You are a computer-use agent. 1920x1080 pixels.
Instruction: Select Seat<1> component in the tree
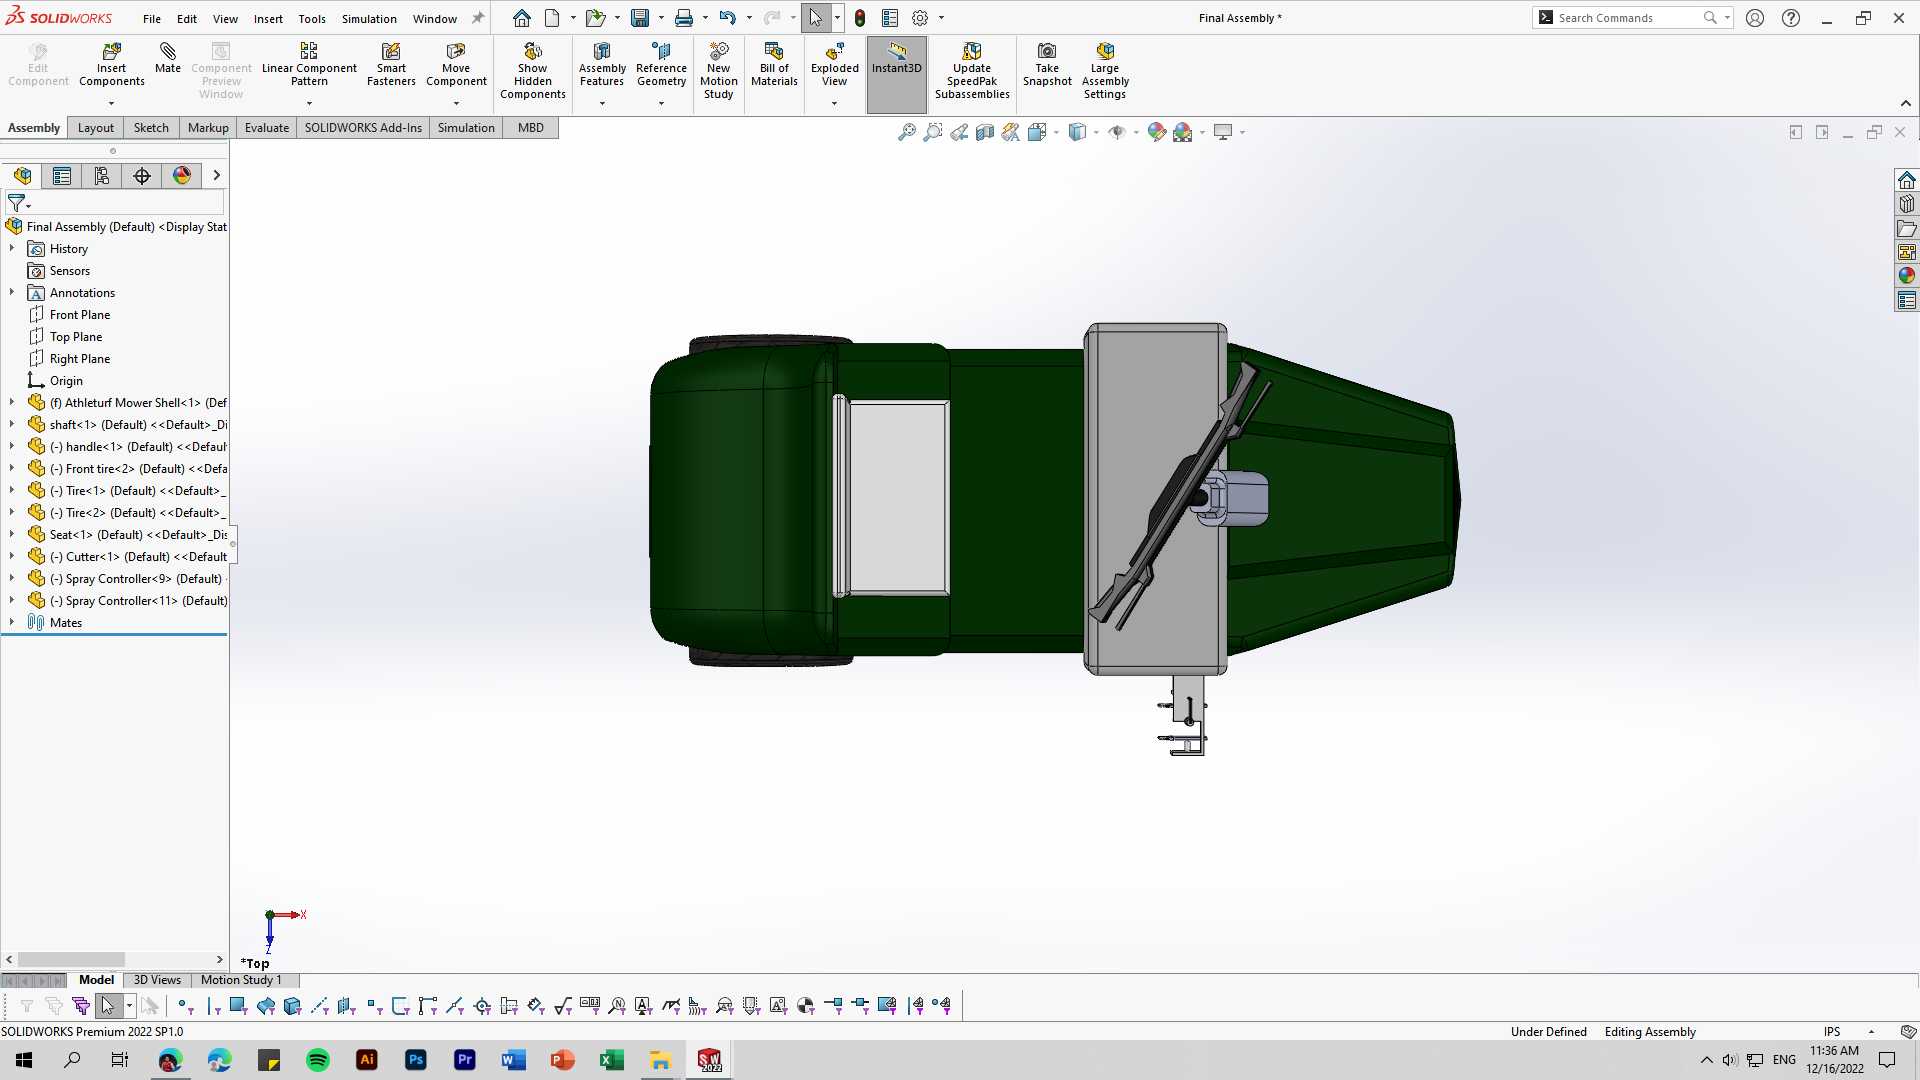pyautogui.click(x=138, y=535)
